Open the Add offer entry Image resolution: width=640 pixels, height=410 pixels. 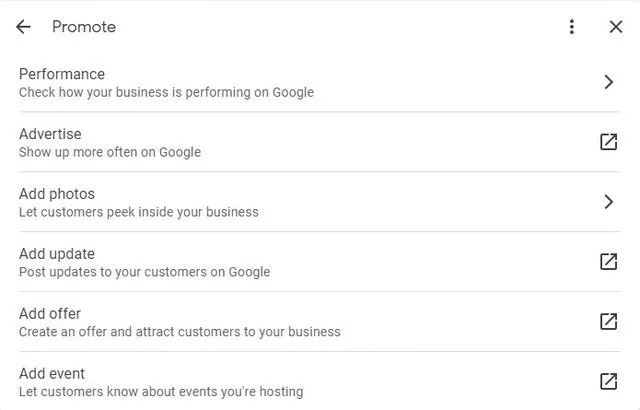(320, 321)
